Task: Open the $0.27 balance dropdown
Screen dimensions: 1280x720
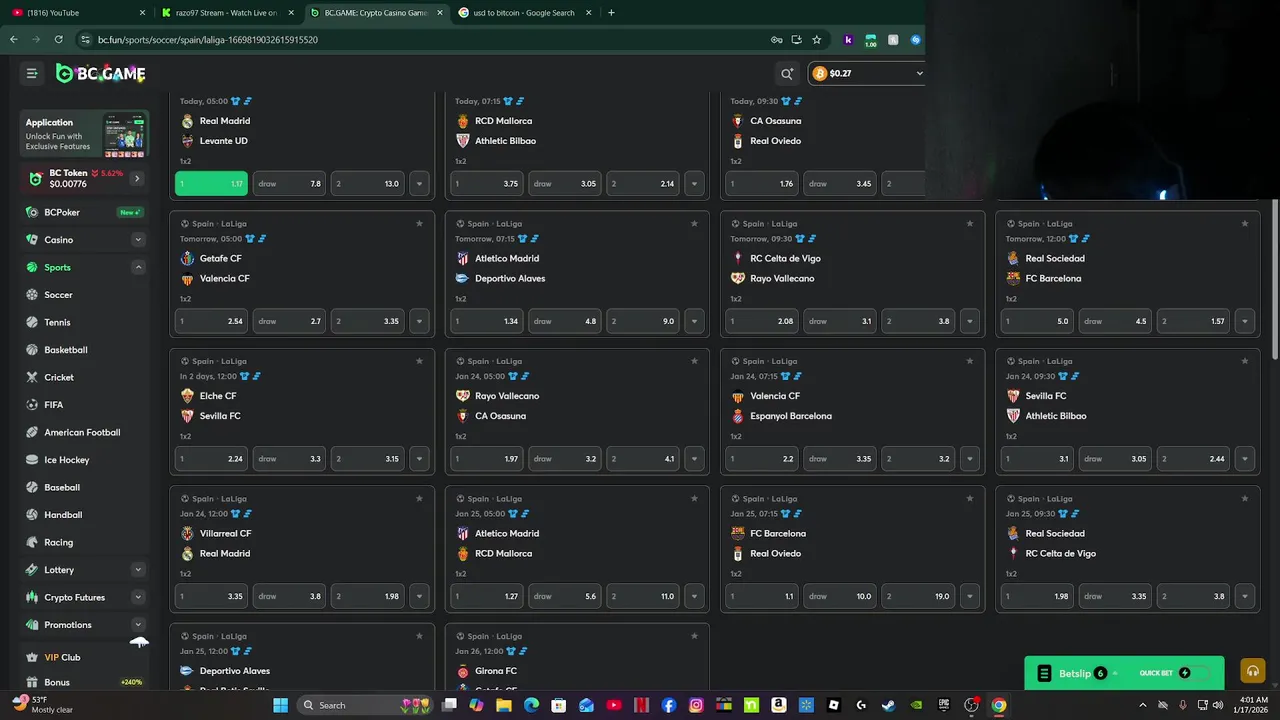Action: pos(866,73)
